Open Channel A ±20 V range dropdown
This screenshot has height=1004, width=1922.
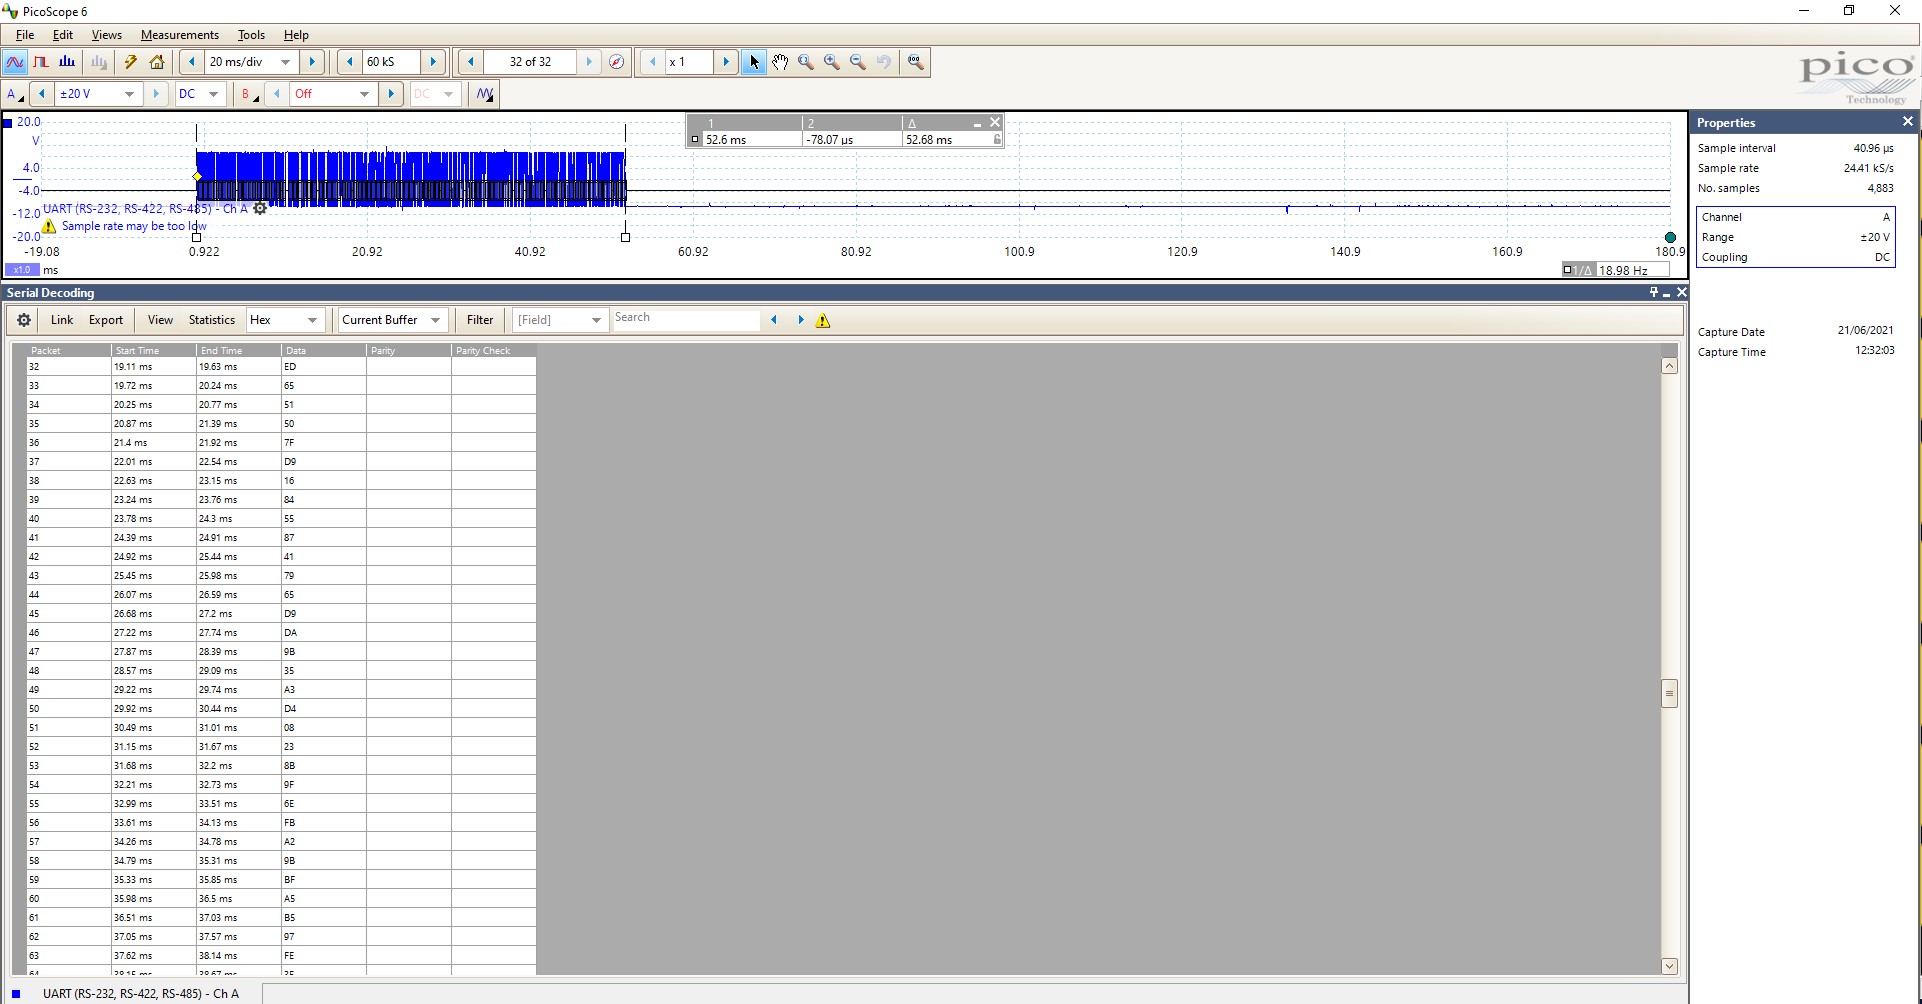(x=129, y=94)
